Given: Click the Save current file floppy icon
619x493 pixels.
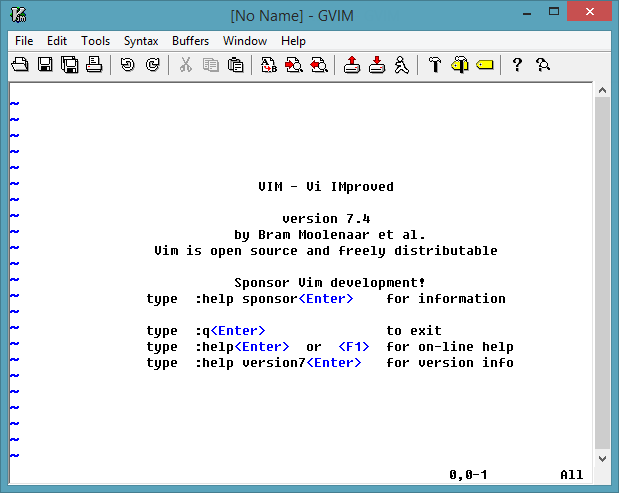Looking at the screenshot, I should pyautogui.click(x=45, y=65).
